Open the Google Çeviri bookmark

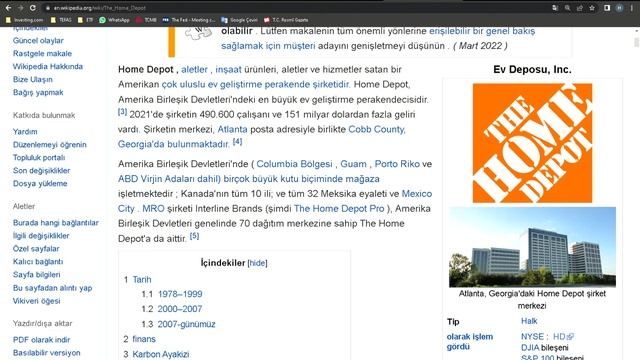[239, 20]
